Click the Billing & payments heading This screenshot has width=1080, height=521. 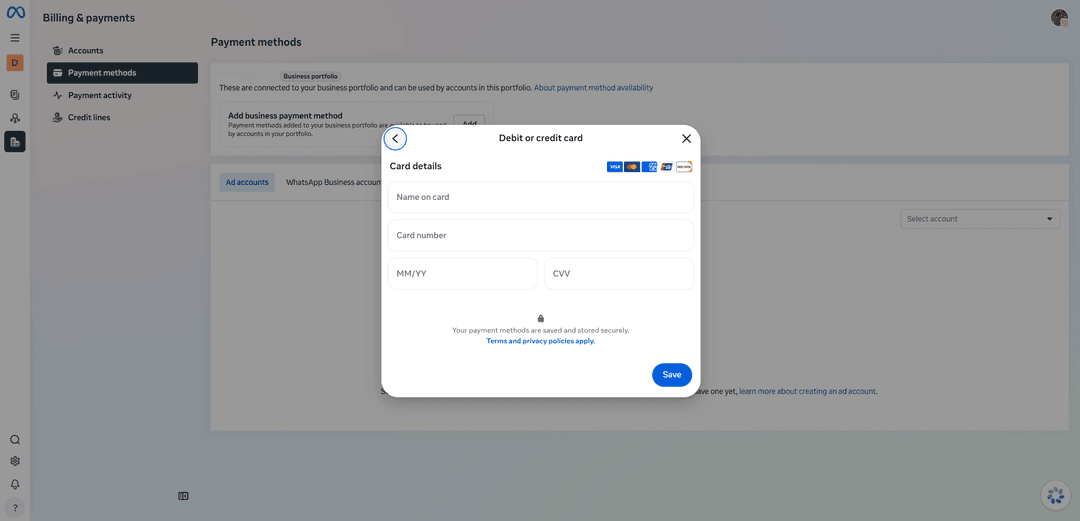pos(89,18)
